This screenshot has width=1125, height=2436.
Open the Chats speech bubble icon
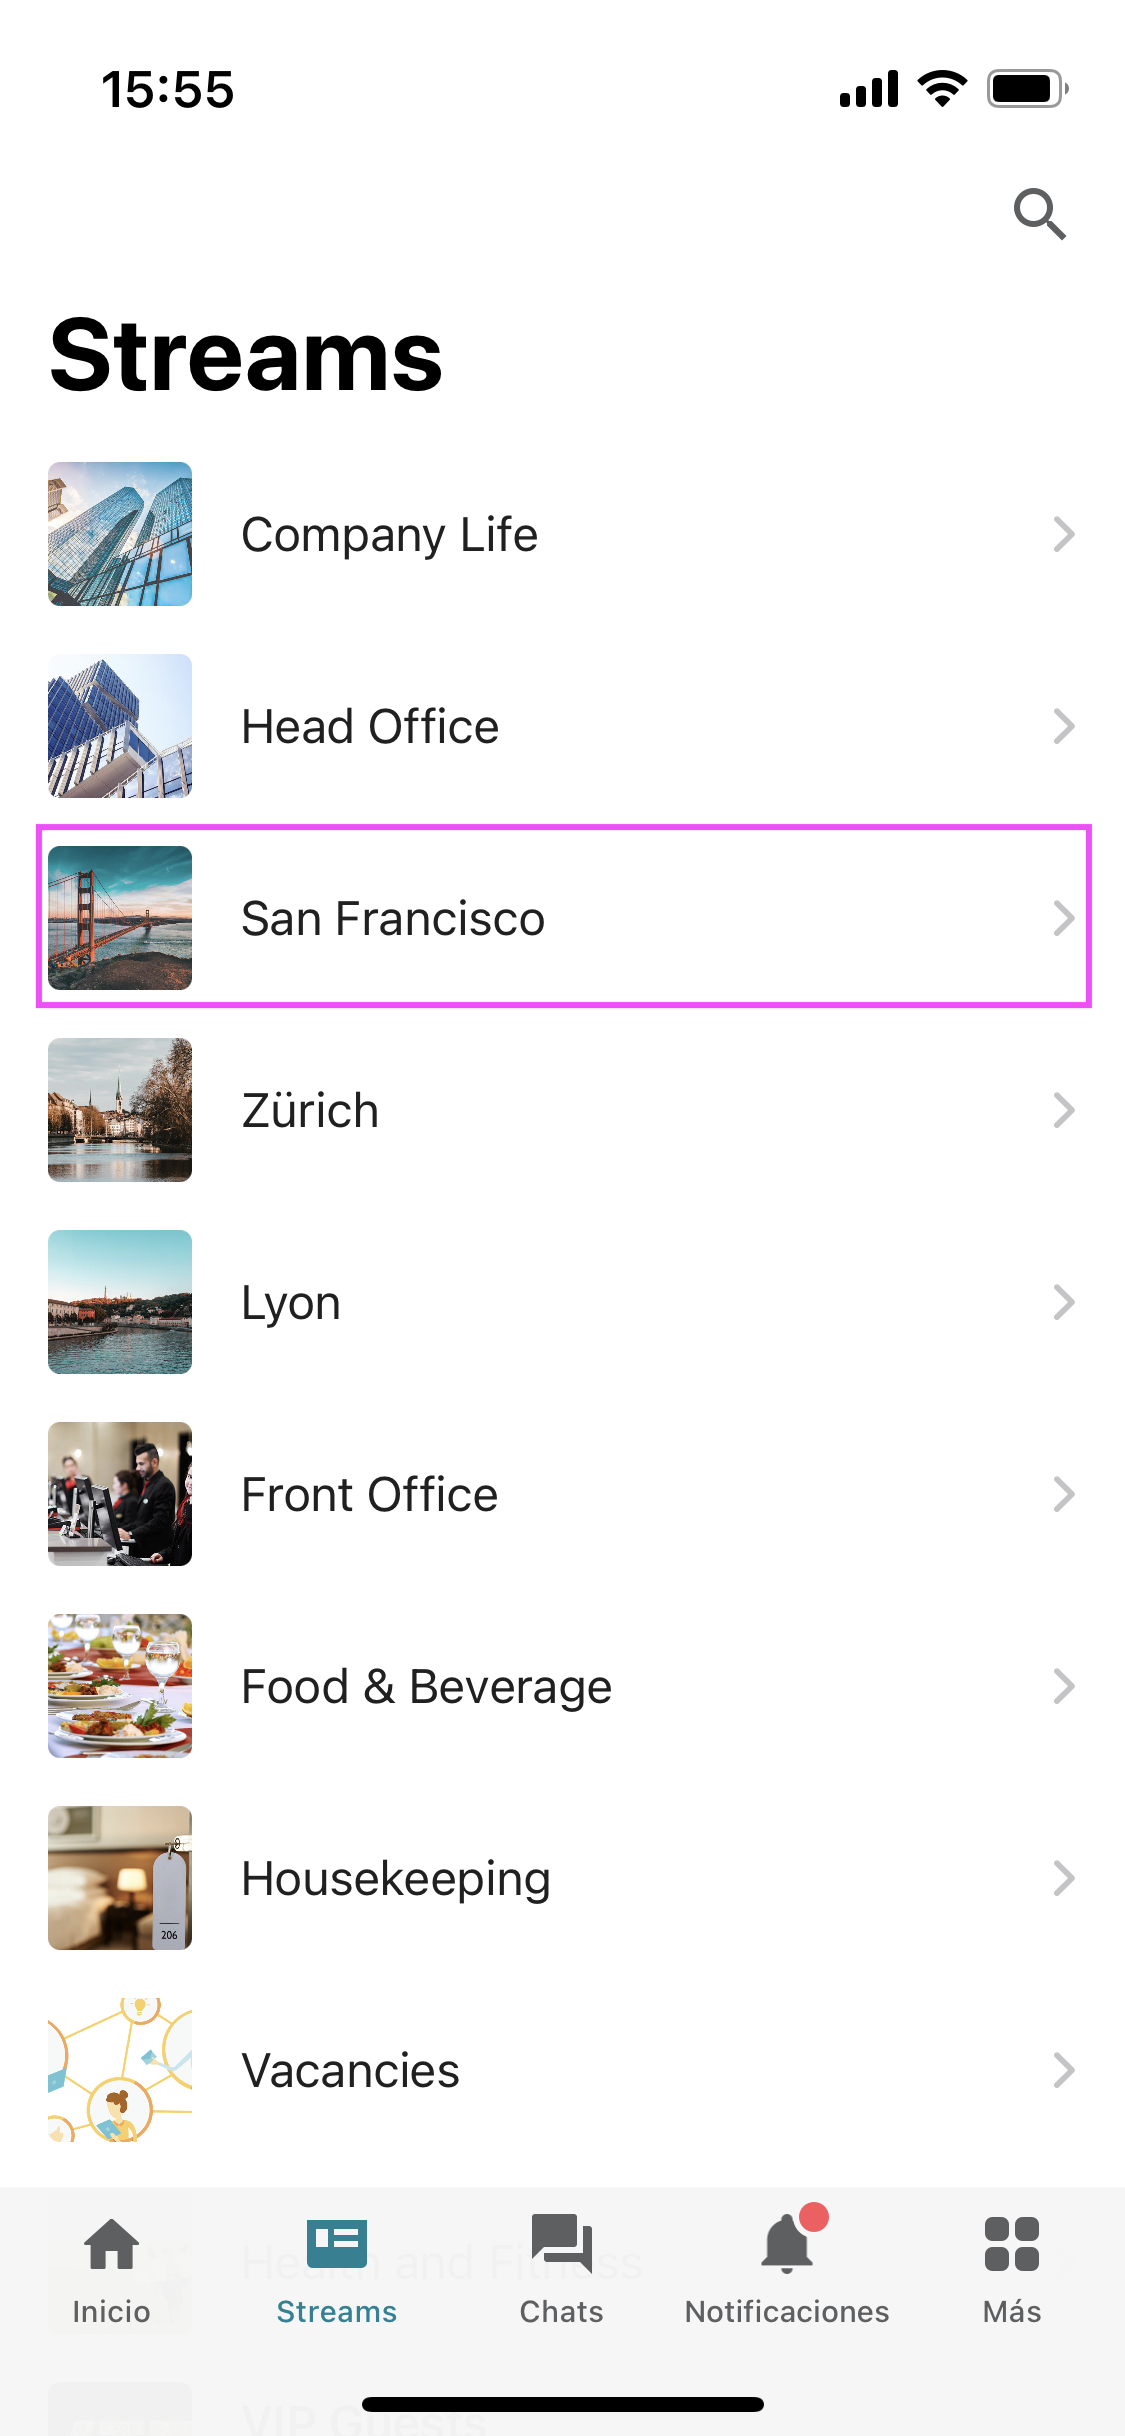click(561, 2245)
